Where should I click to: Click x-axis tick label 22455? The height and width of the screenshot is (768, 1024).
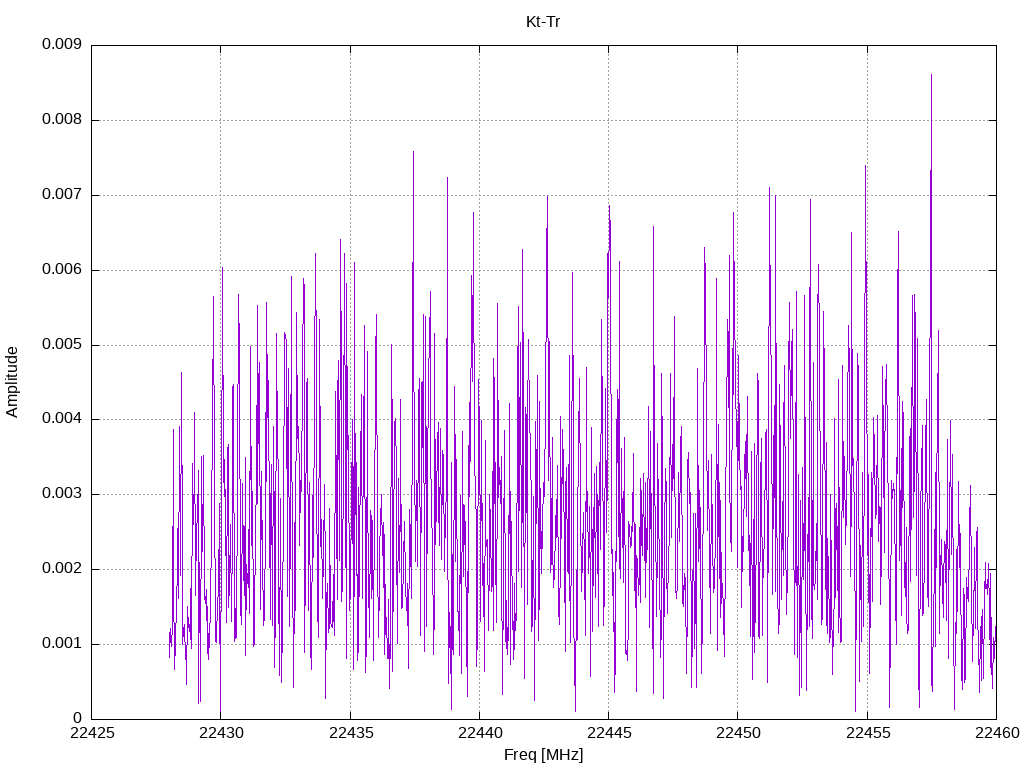(868, 733)
